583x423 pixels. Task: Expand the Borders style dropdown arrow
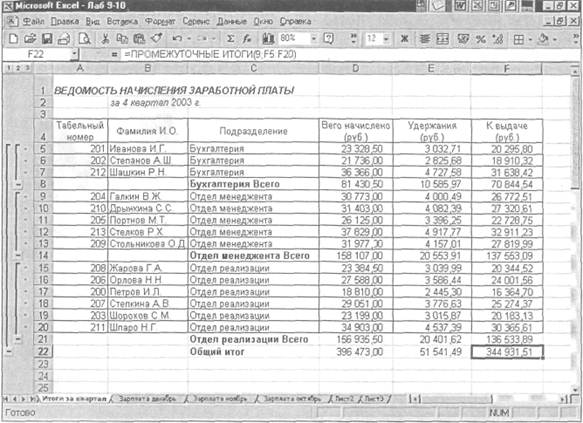pyautogui.click(x=530, y=39)
